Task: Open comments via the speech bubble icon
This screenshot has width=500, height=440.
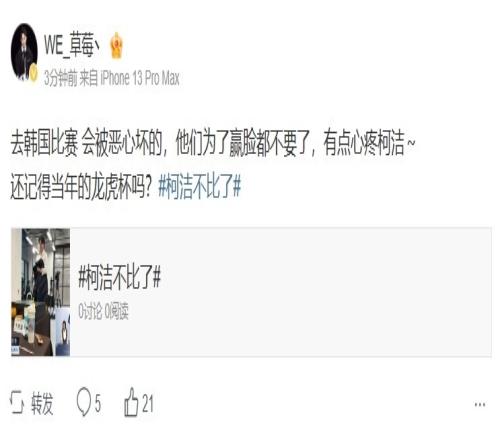Action: (83, 402)
